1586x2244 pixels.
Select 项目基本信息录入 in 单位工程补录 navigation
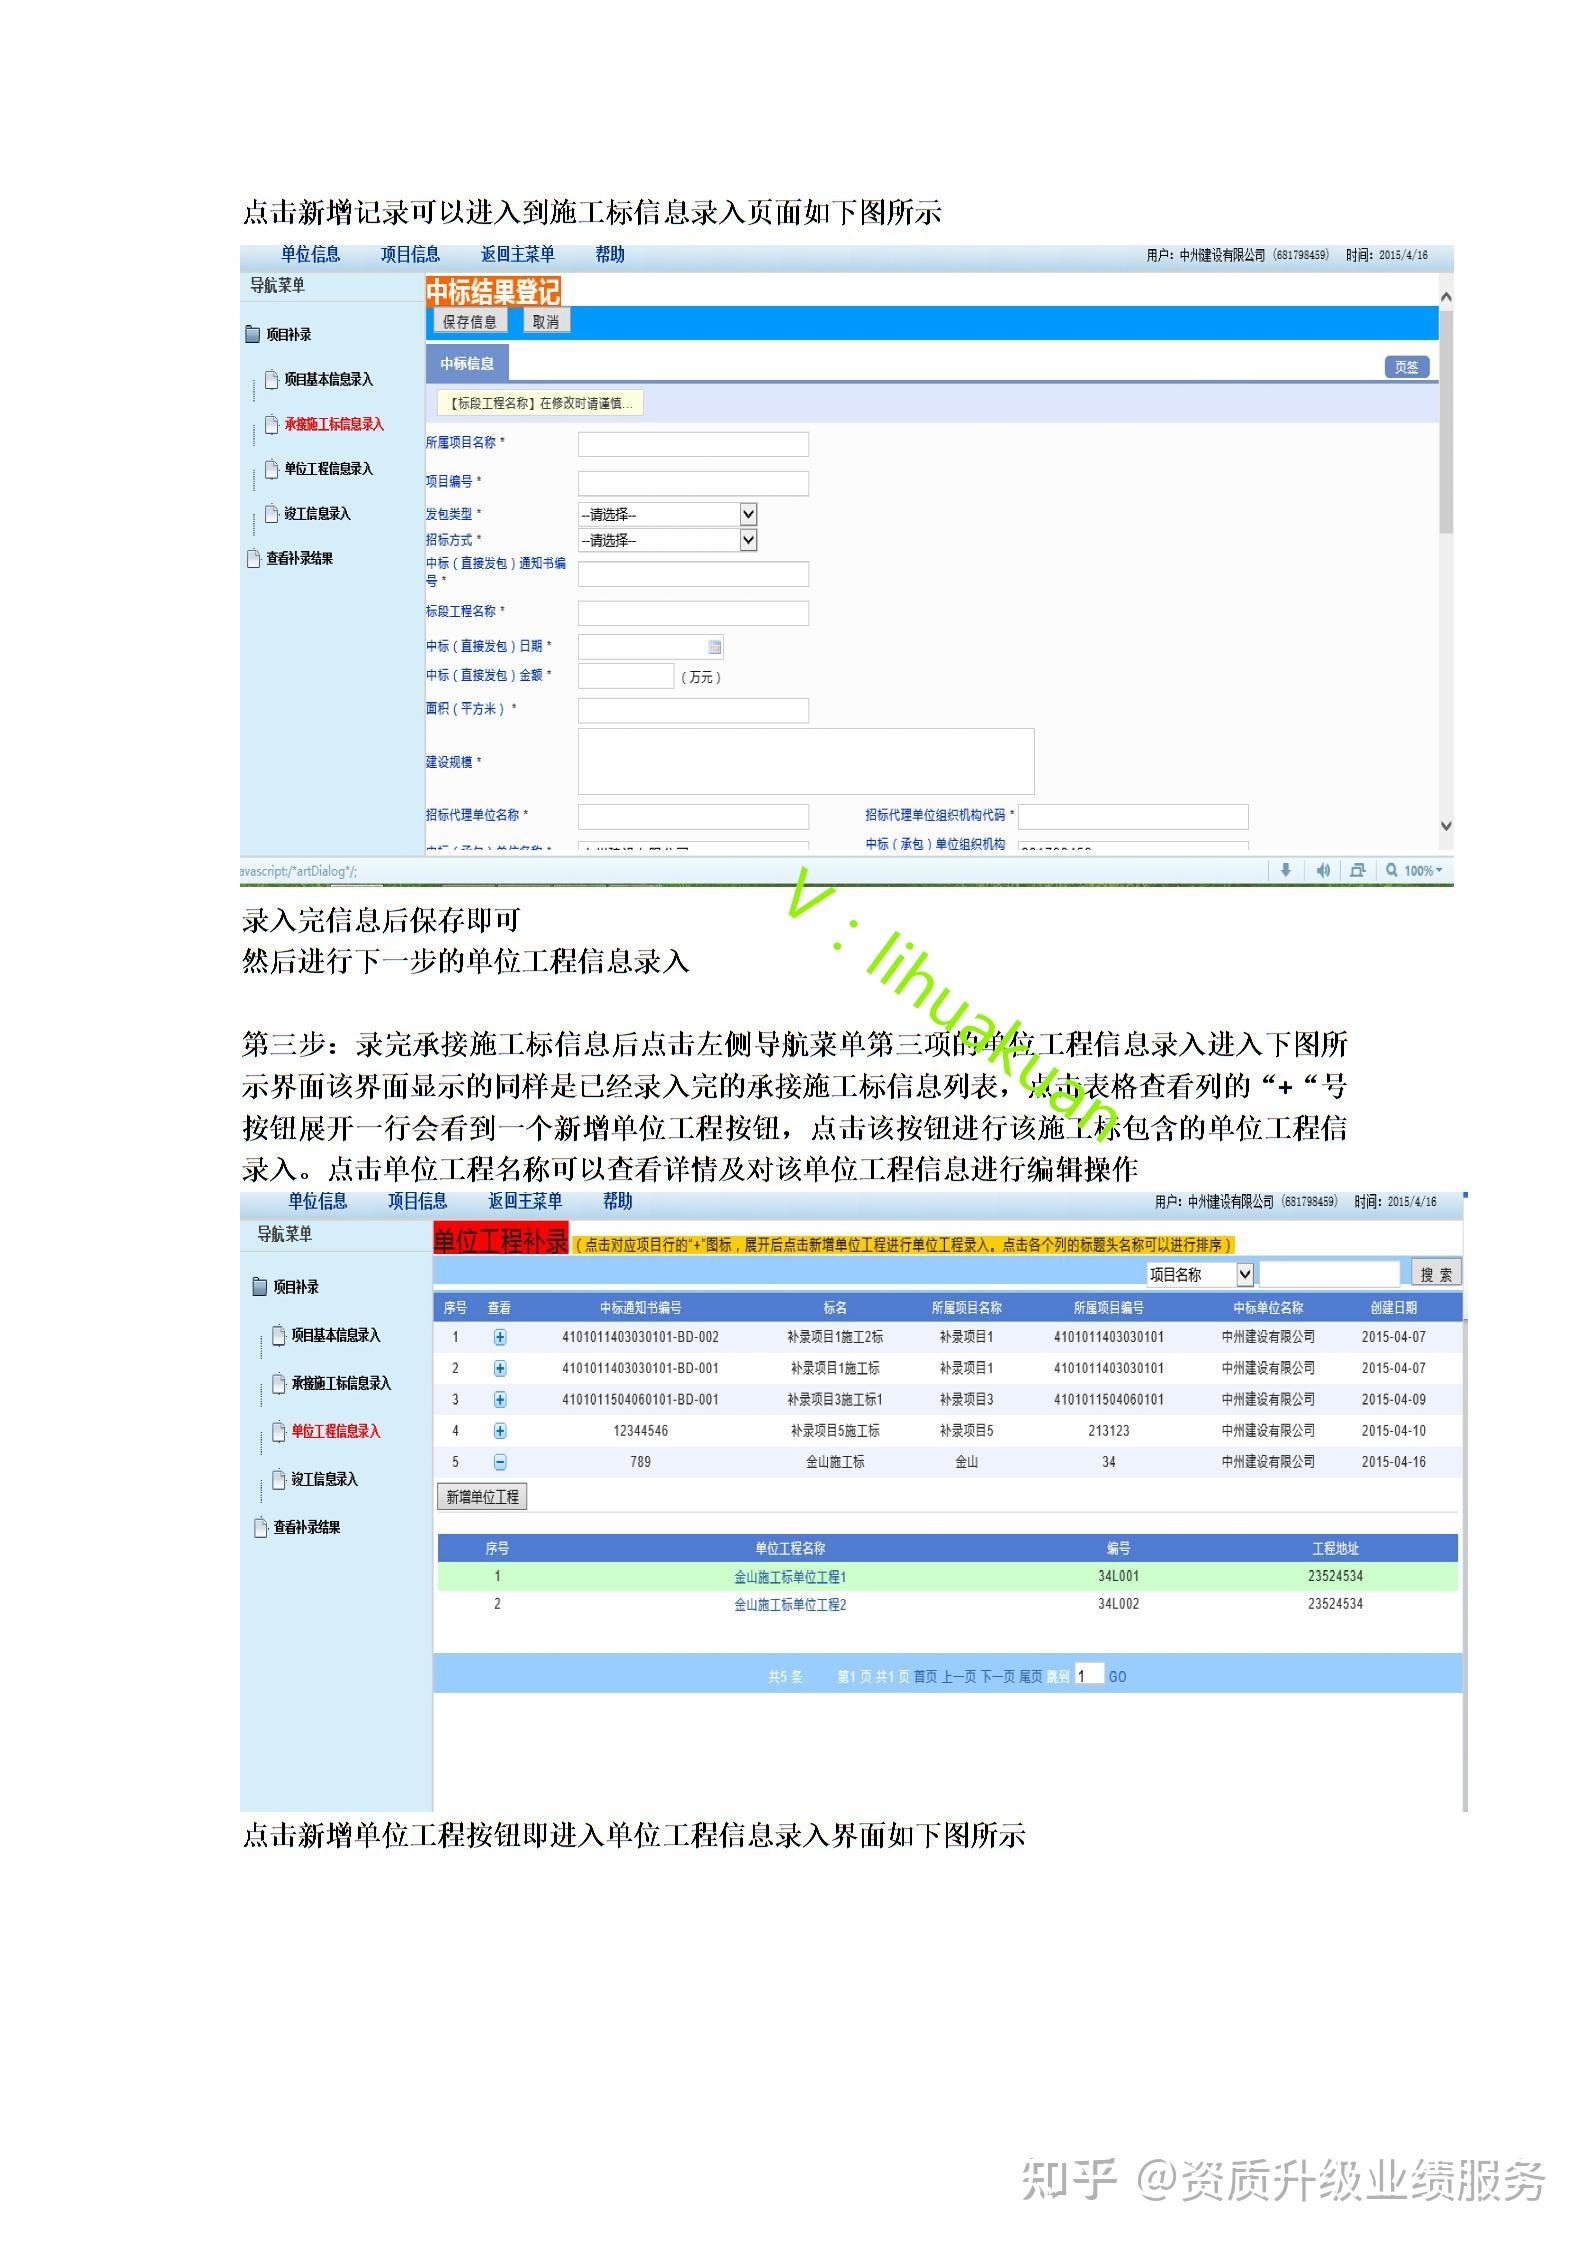336,1335
